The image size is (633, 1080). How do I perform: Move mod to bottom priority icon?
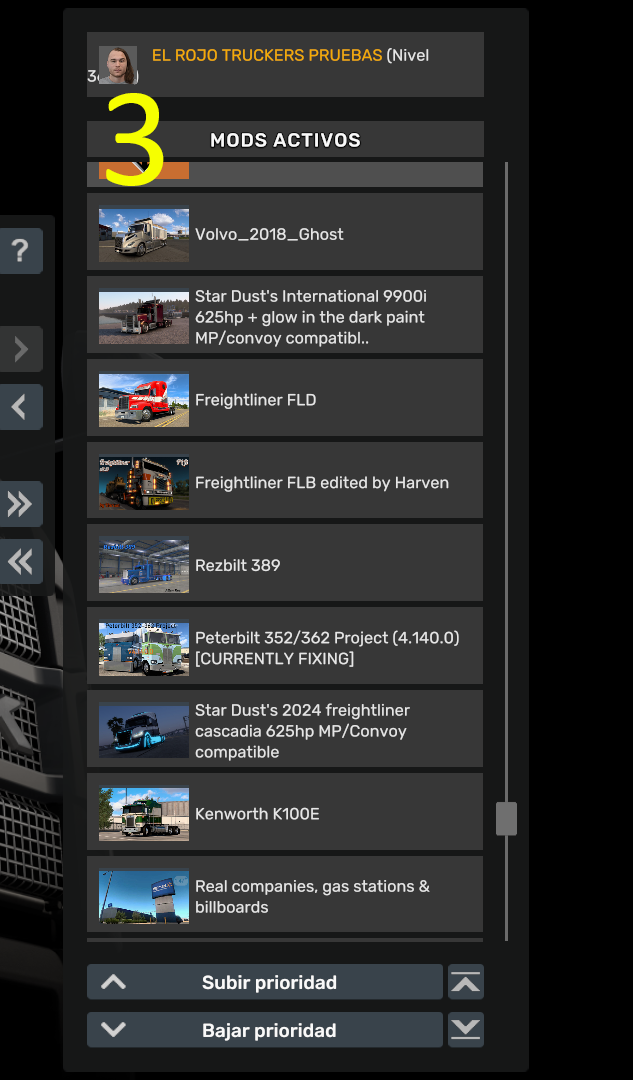[x=466, y=1030]
